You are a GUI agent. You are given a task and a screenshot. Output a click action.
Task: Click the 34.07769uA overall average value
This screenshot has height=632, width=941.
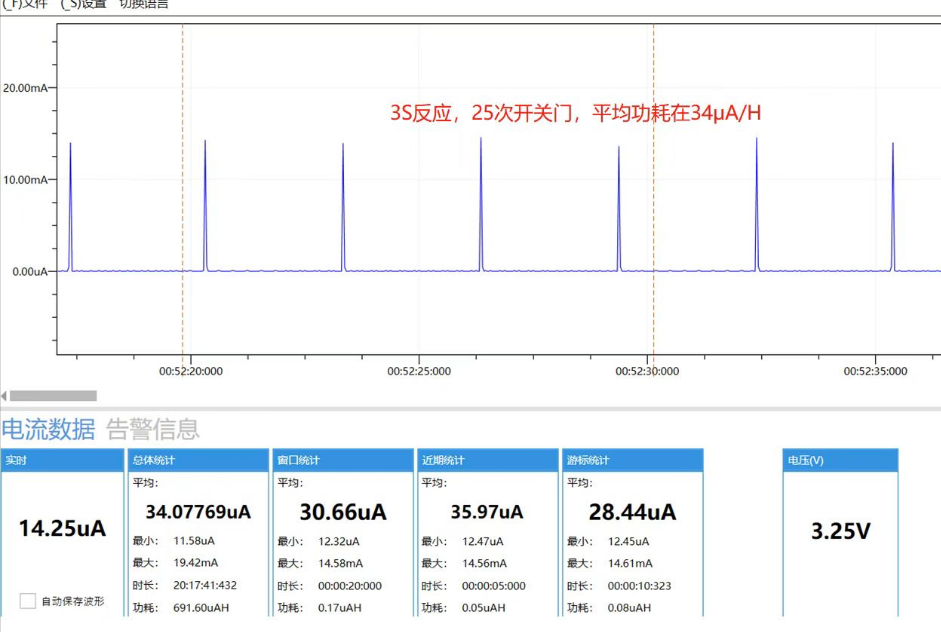coord(198,512)
